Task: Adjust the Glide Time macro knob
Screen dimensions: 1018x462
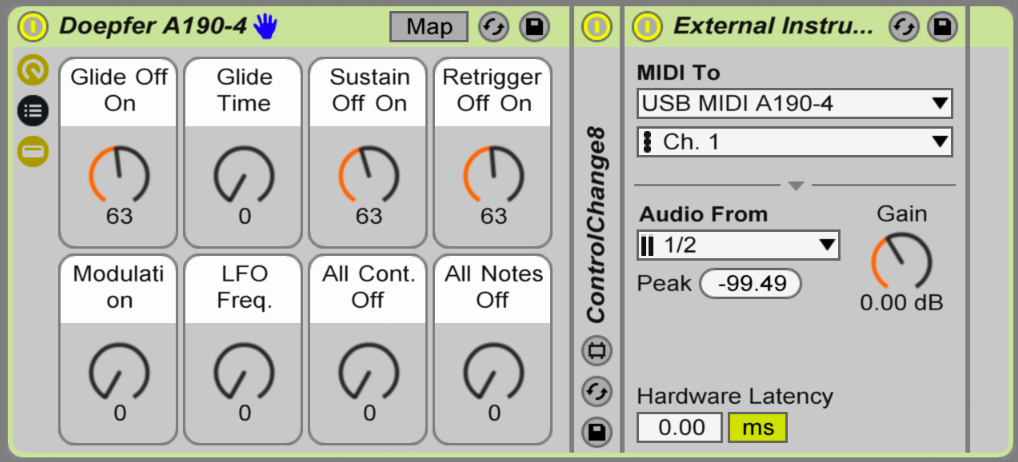Action: [244, 175]
